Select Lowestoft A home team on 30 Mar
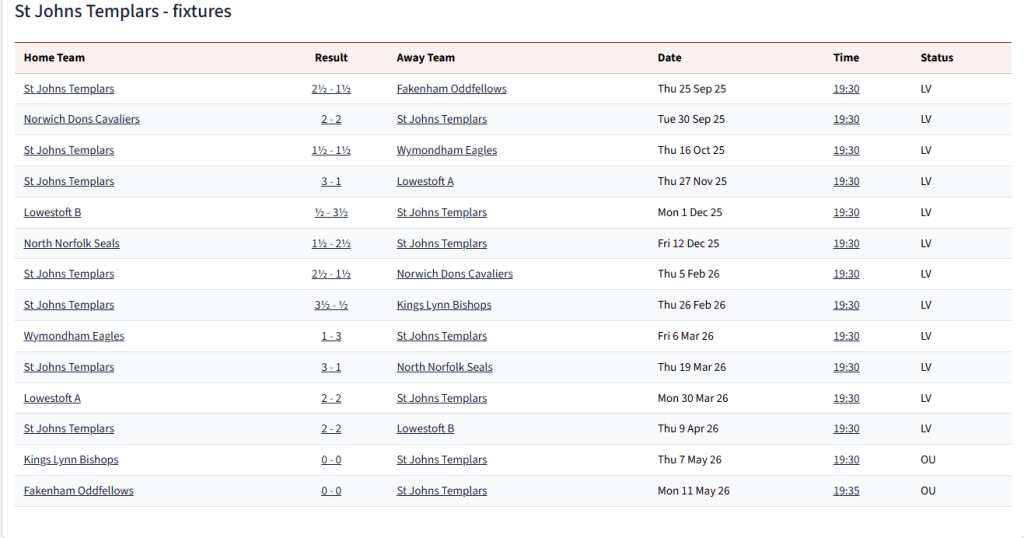 52,398
